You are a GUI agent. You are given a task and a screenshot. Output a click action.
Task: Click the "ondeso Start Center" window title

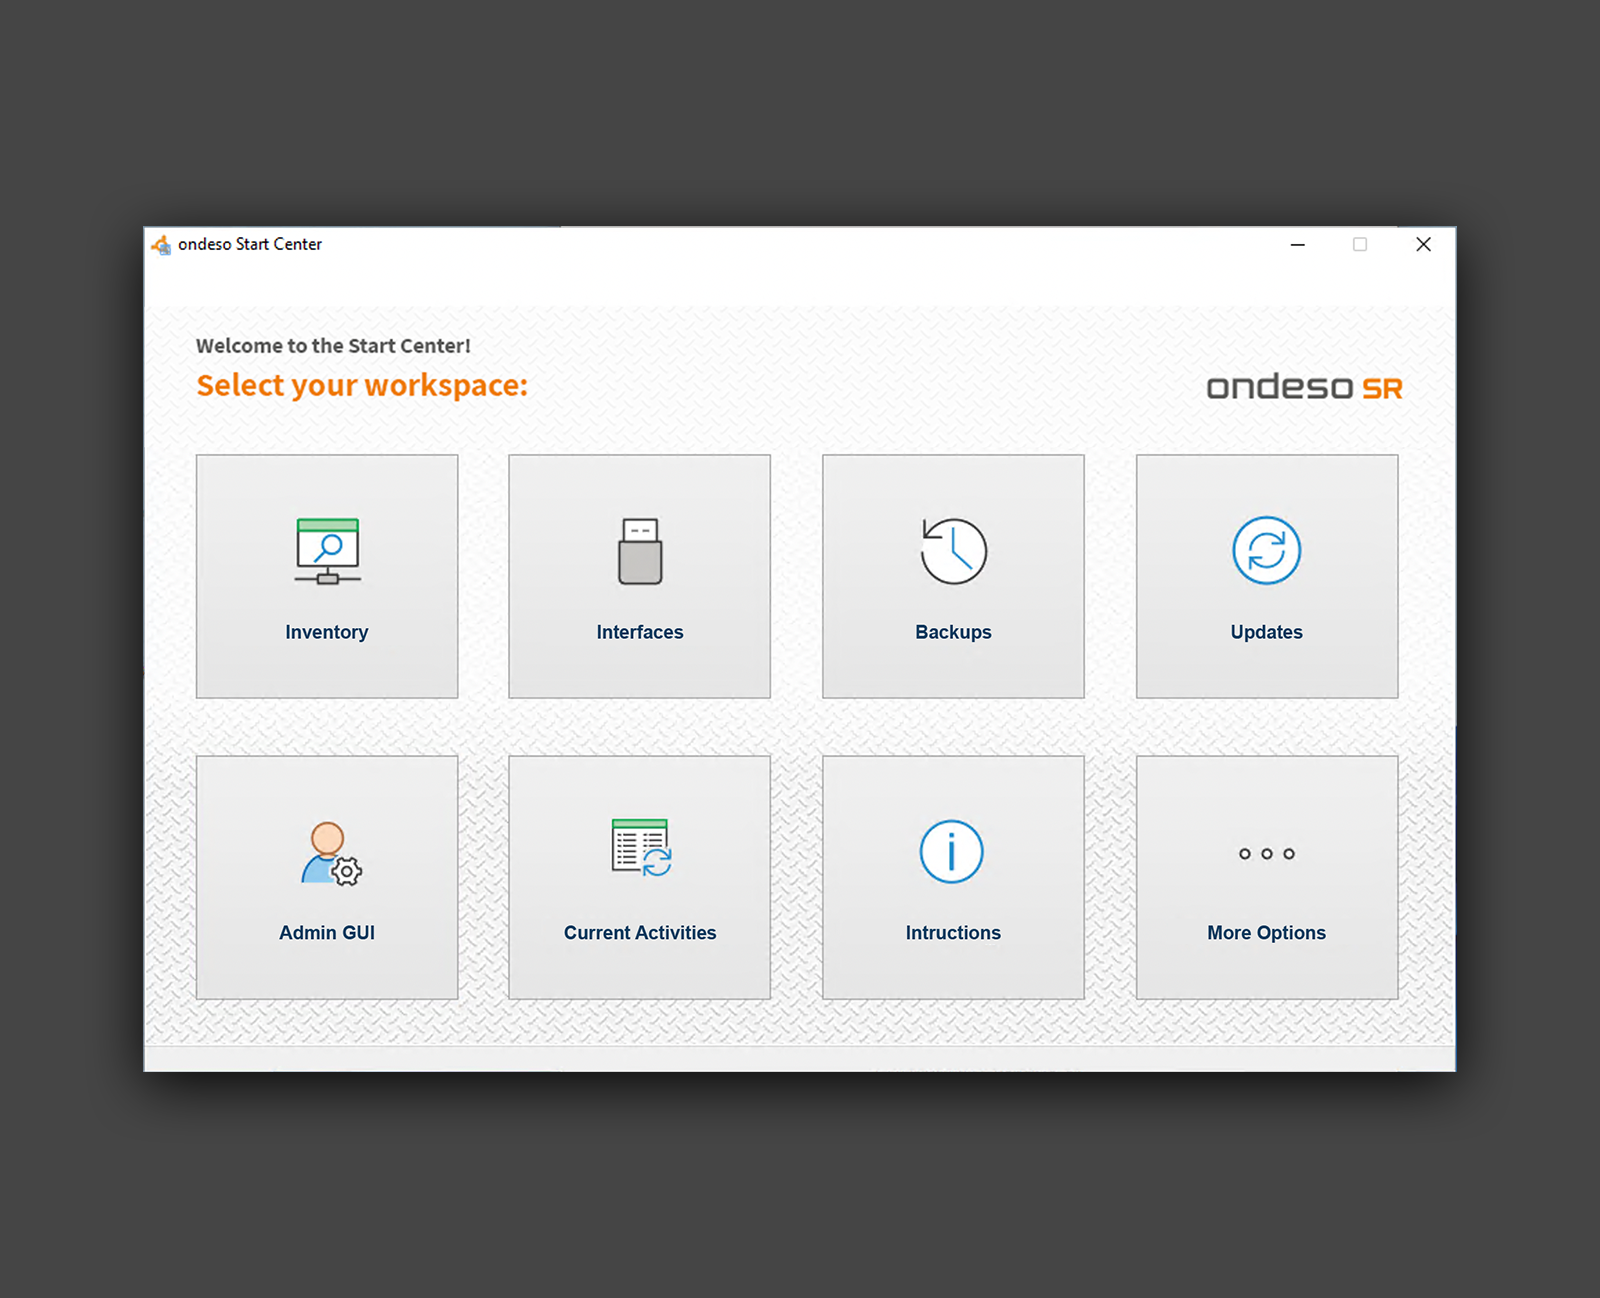click(x=250, y=244)
